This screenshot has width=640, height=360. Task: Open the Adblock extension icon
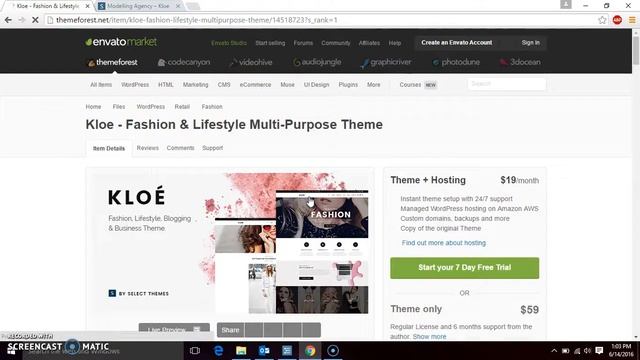617,20
